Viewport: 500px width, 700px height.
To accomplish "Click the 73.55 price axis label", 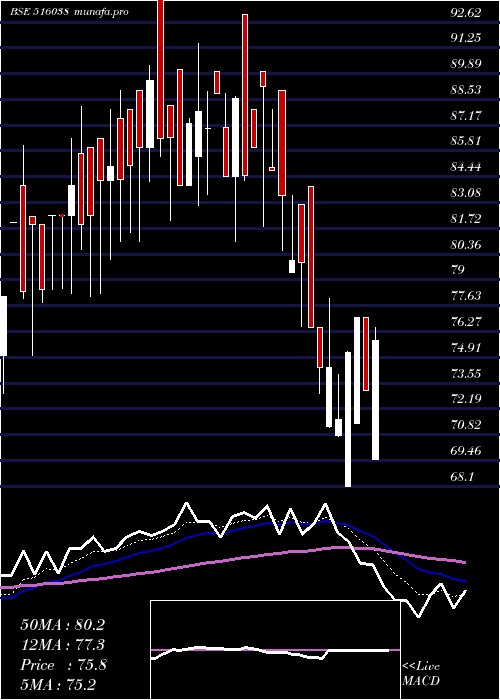I will pos(466,373).
